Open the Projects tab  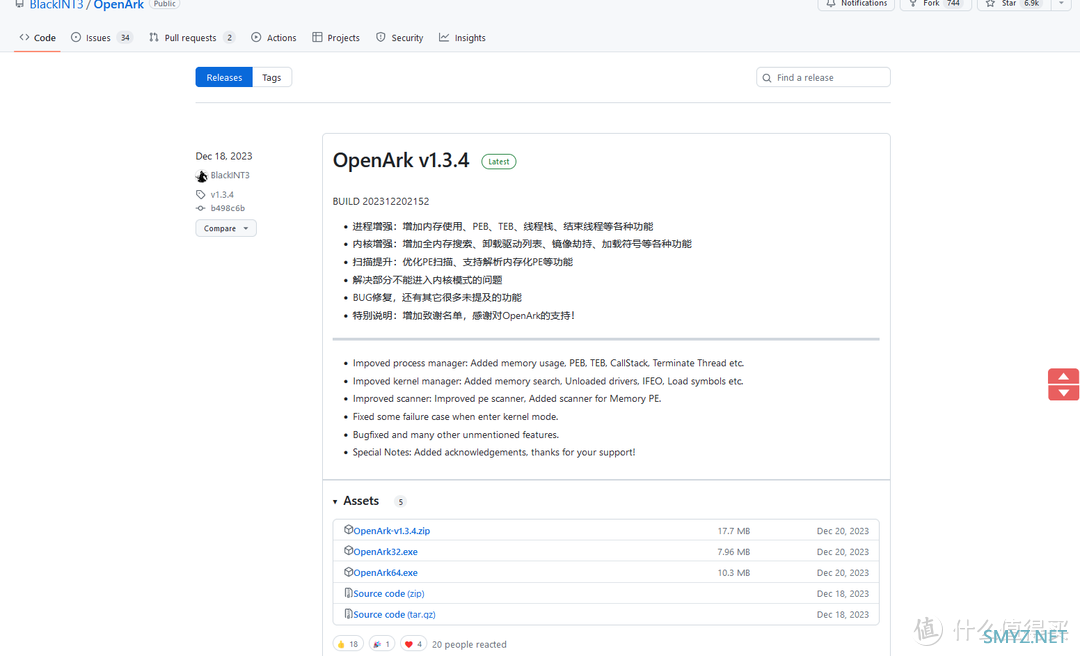pyautogui.click(x=335, y=38)
